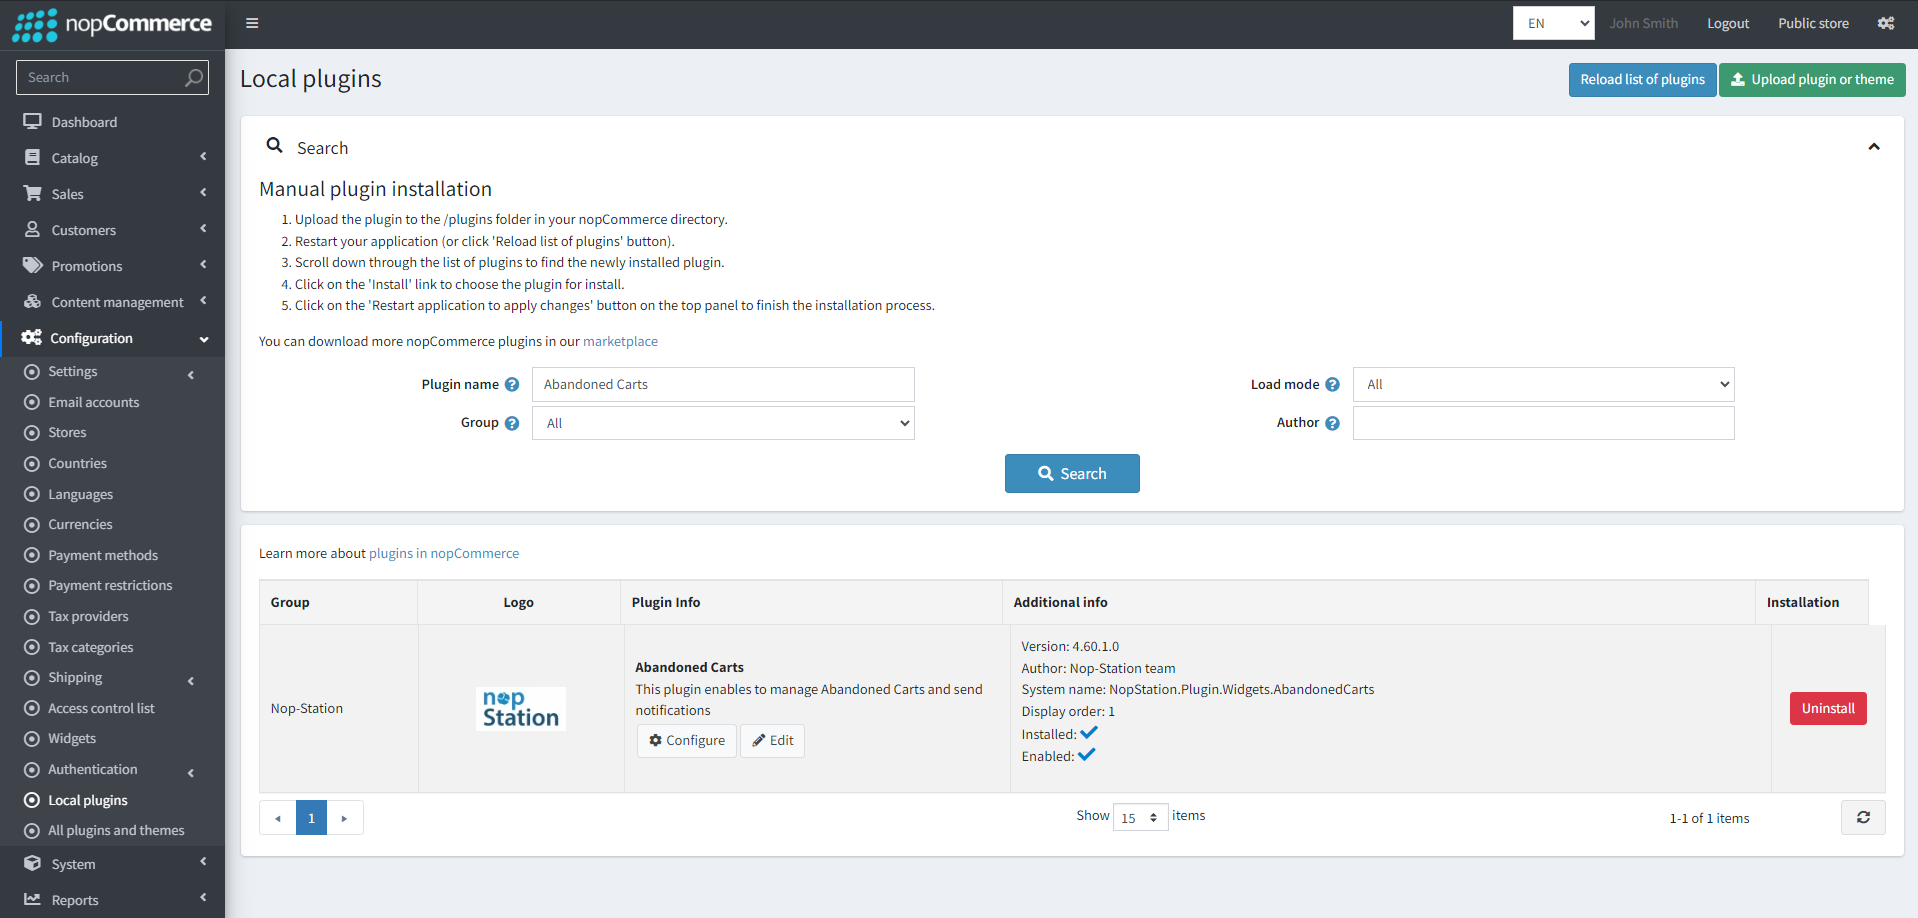
Task: Click the Dashboard monitor icon
Action: tap(33, 121)
